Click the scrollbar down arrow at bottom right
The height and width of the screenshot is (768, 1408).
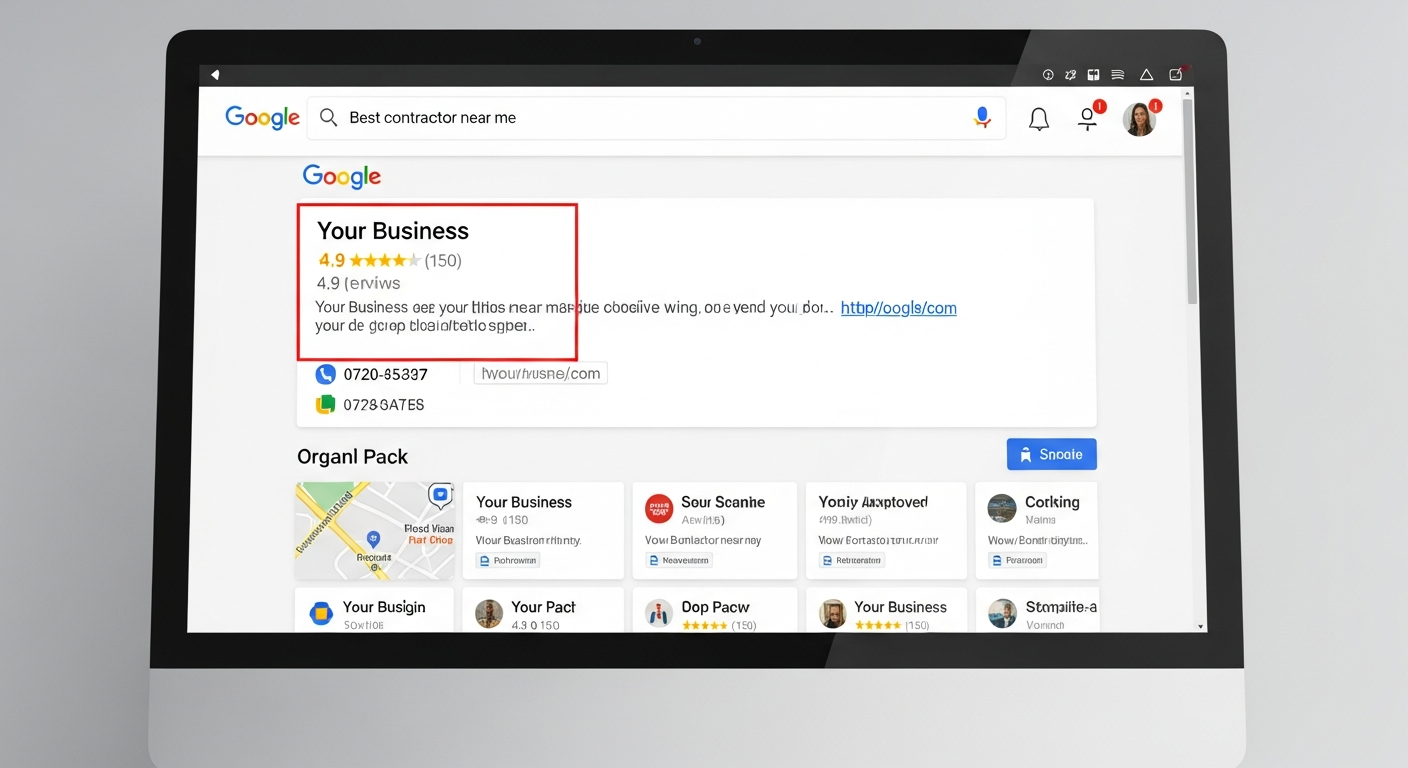tap(1201, 626)
